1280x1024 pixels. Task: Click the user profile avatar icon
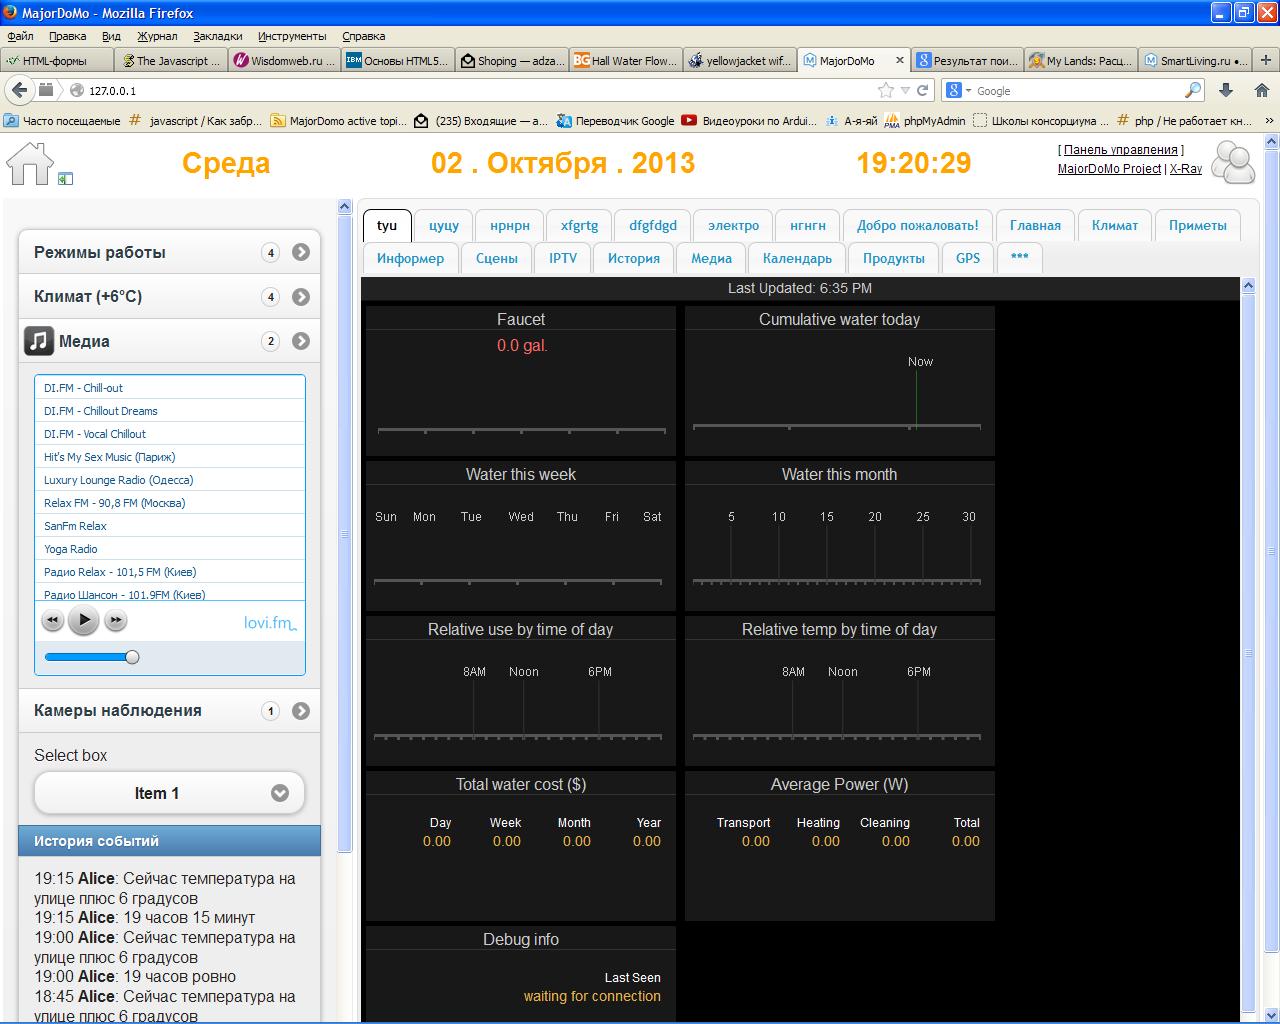tap(1233, 163)
